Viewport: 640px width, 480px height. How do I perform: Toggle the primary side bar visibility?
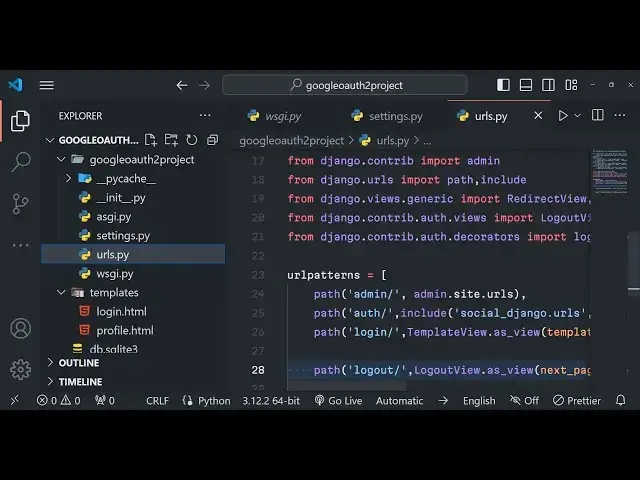503,85
